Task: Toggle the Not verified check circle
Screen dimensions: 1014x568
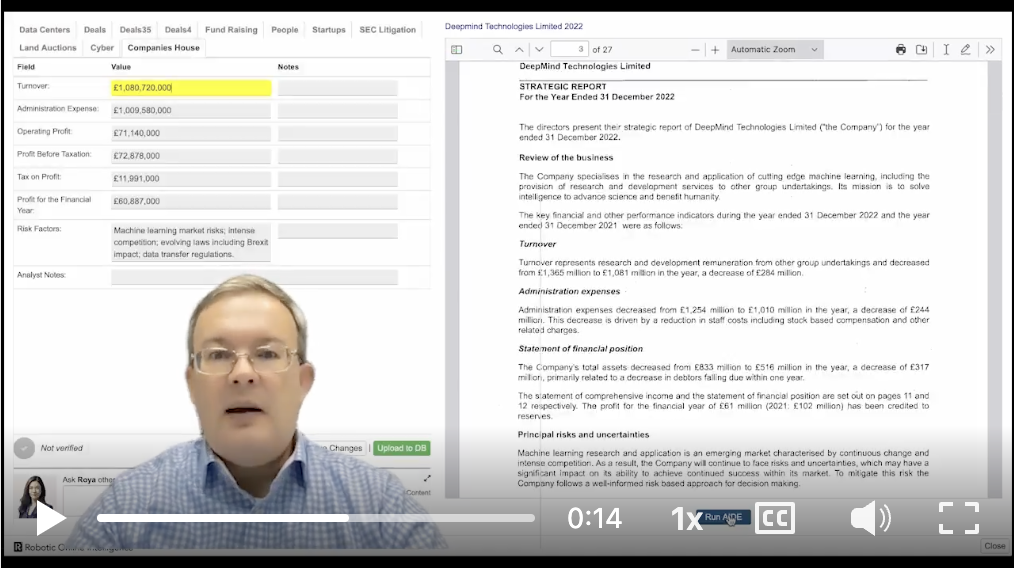Action: [24, 448]
